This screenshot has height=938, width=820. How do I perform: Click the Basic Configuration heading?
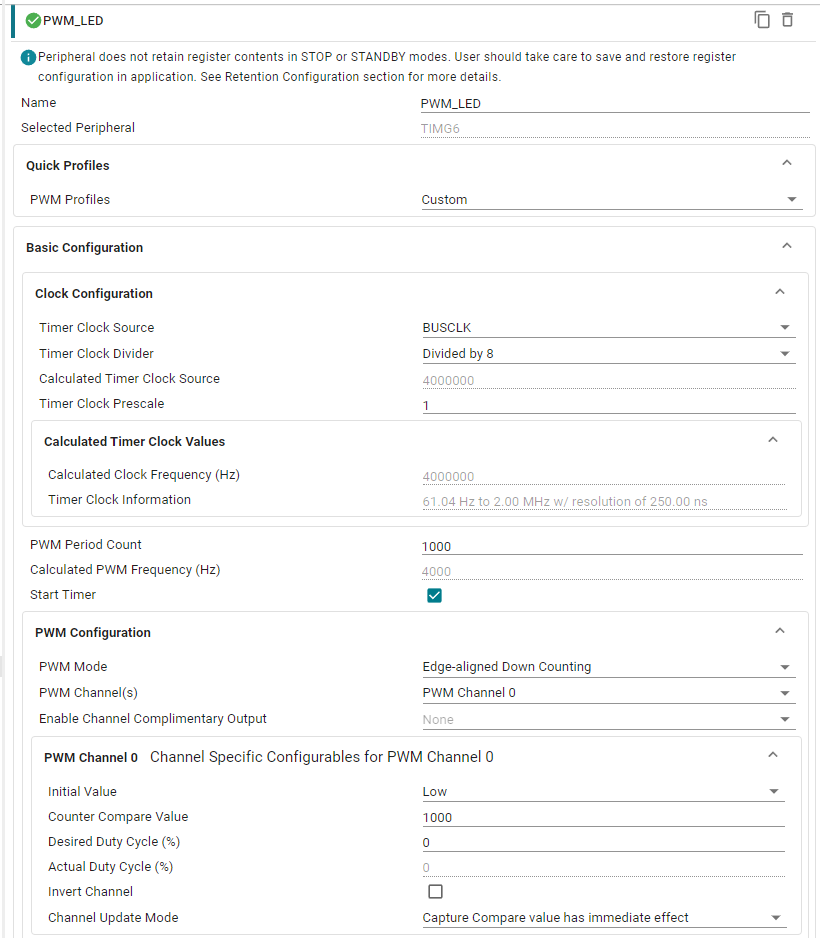pyautogui.click(x=84, y=248)
